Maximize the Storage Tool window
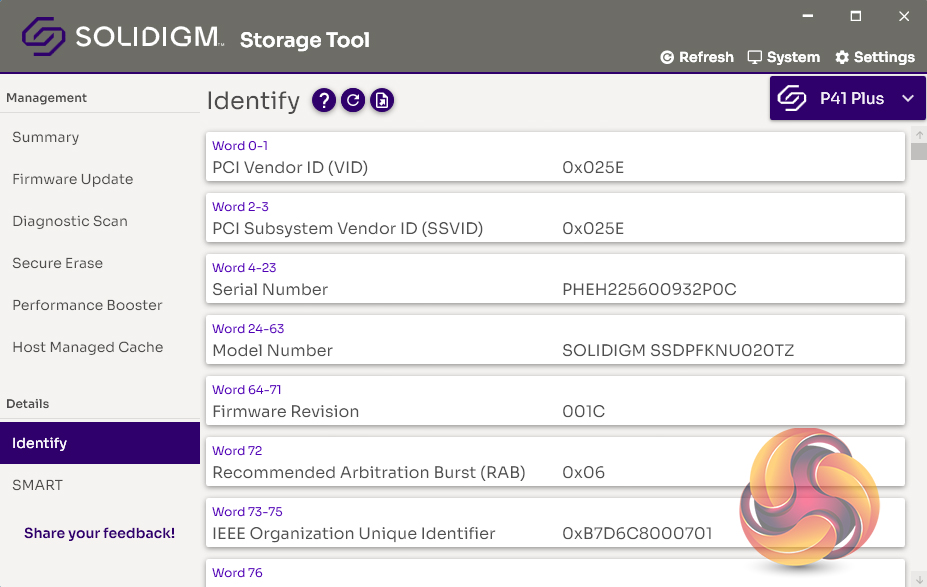Viewport: 927px width, 587px height. point(856,17)
